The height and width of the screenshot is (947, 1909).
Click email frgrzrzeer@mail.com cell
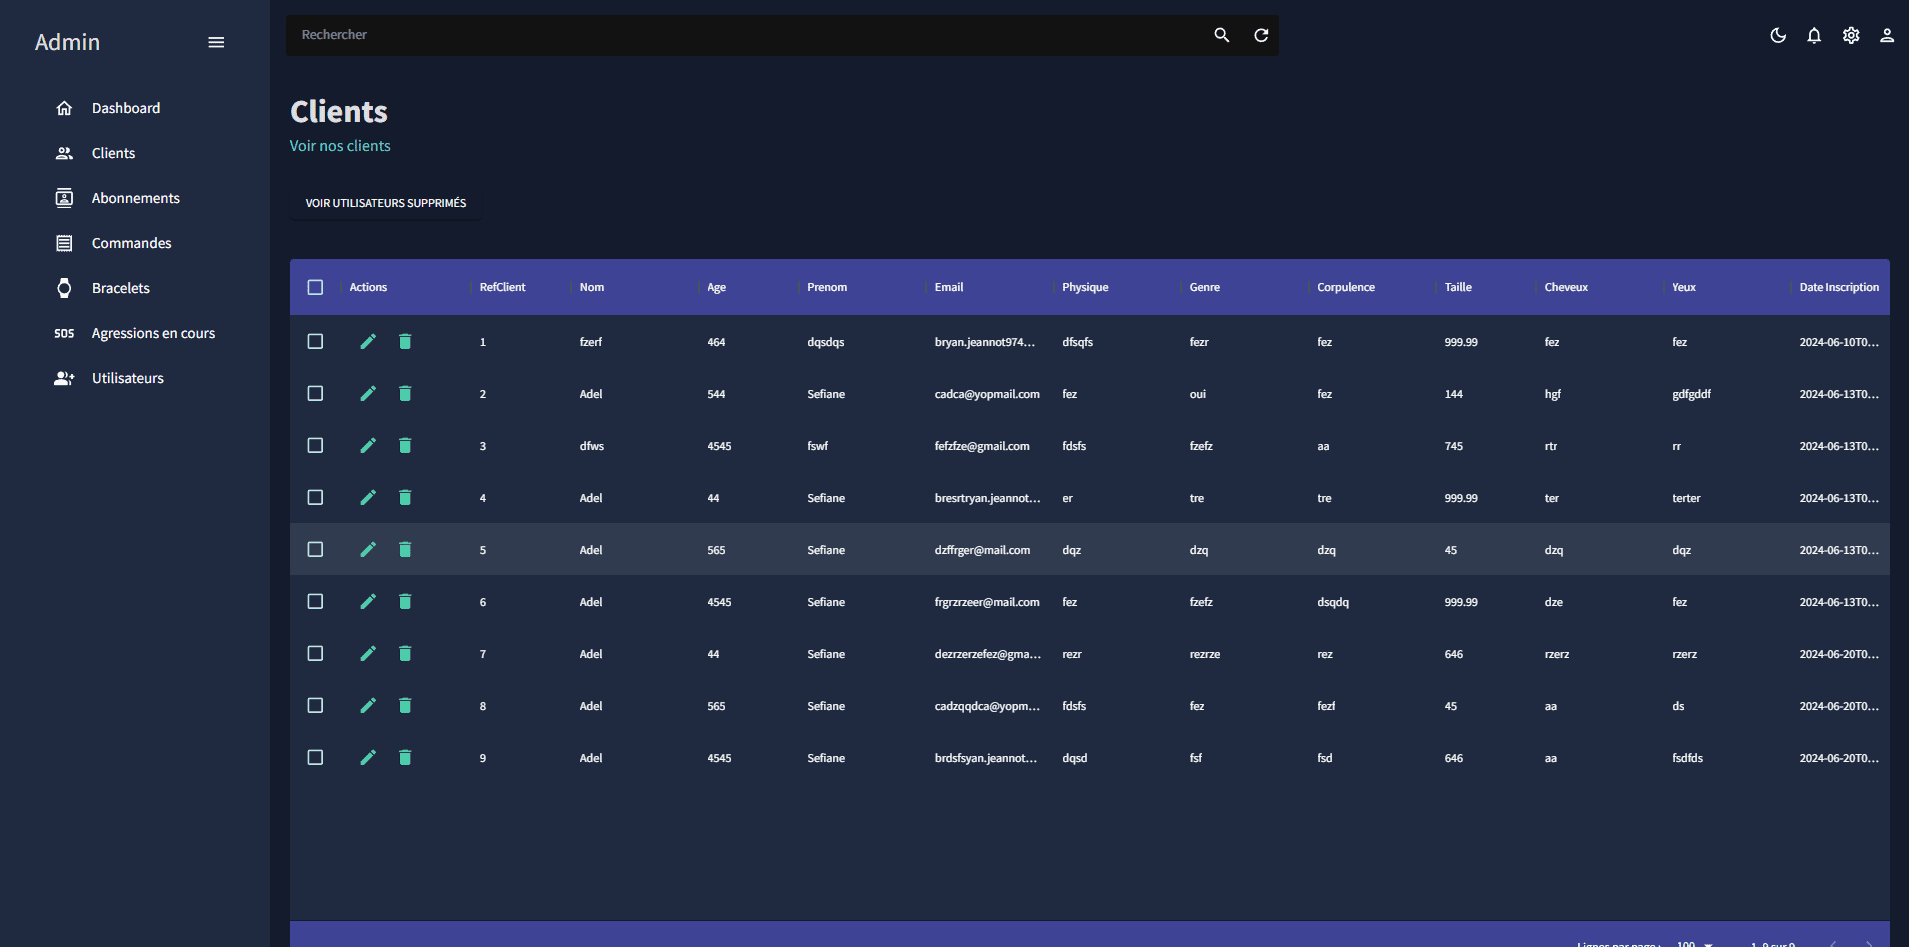click(987, 602)
